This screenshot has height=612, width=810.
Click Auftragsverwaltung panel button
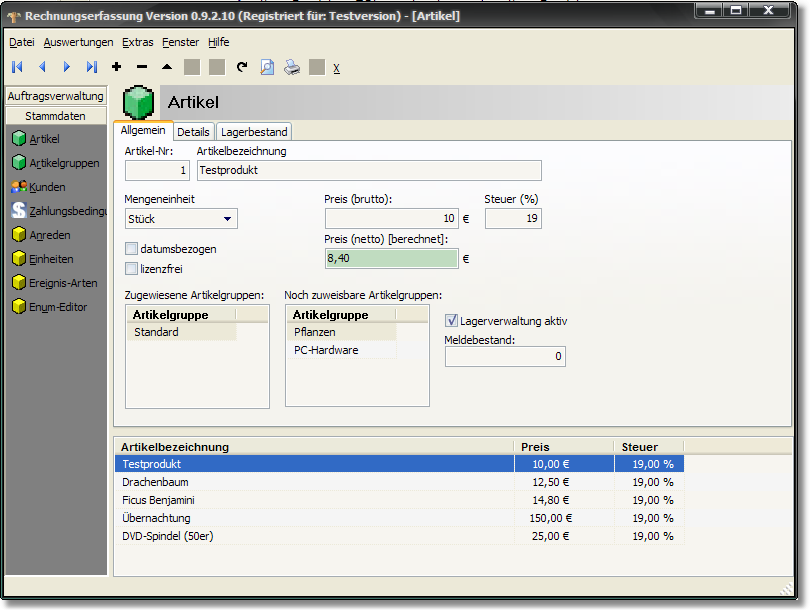(x=56, y=96)
